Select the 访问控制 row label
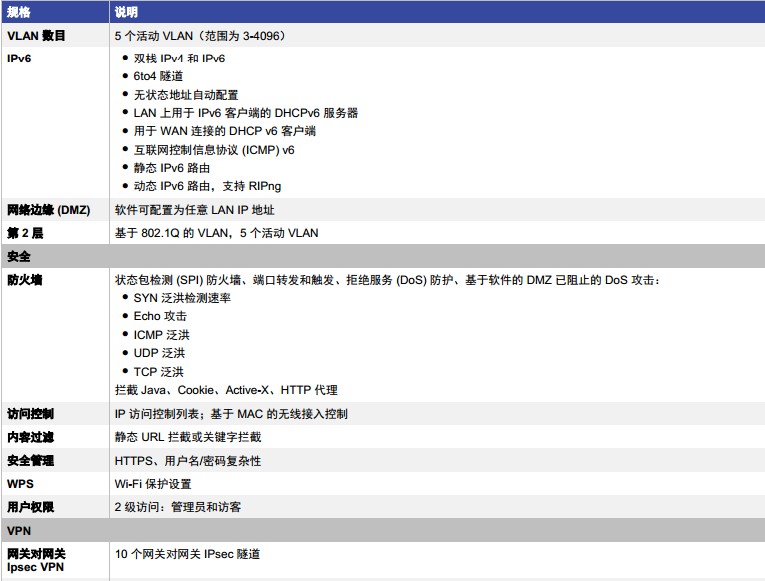The height and width of the screenshot is (581, 765). (x=31, y=414)
